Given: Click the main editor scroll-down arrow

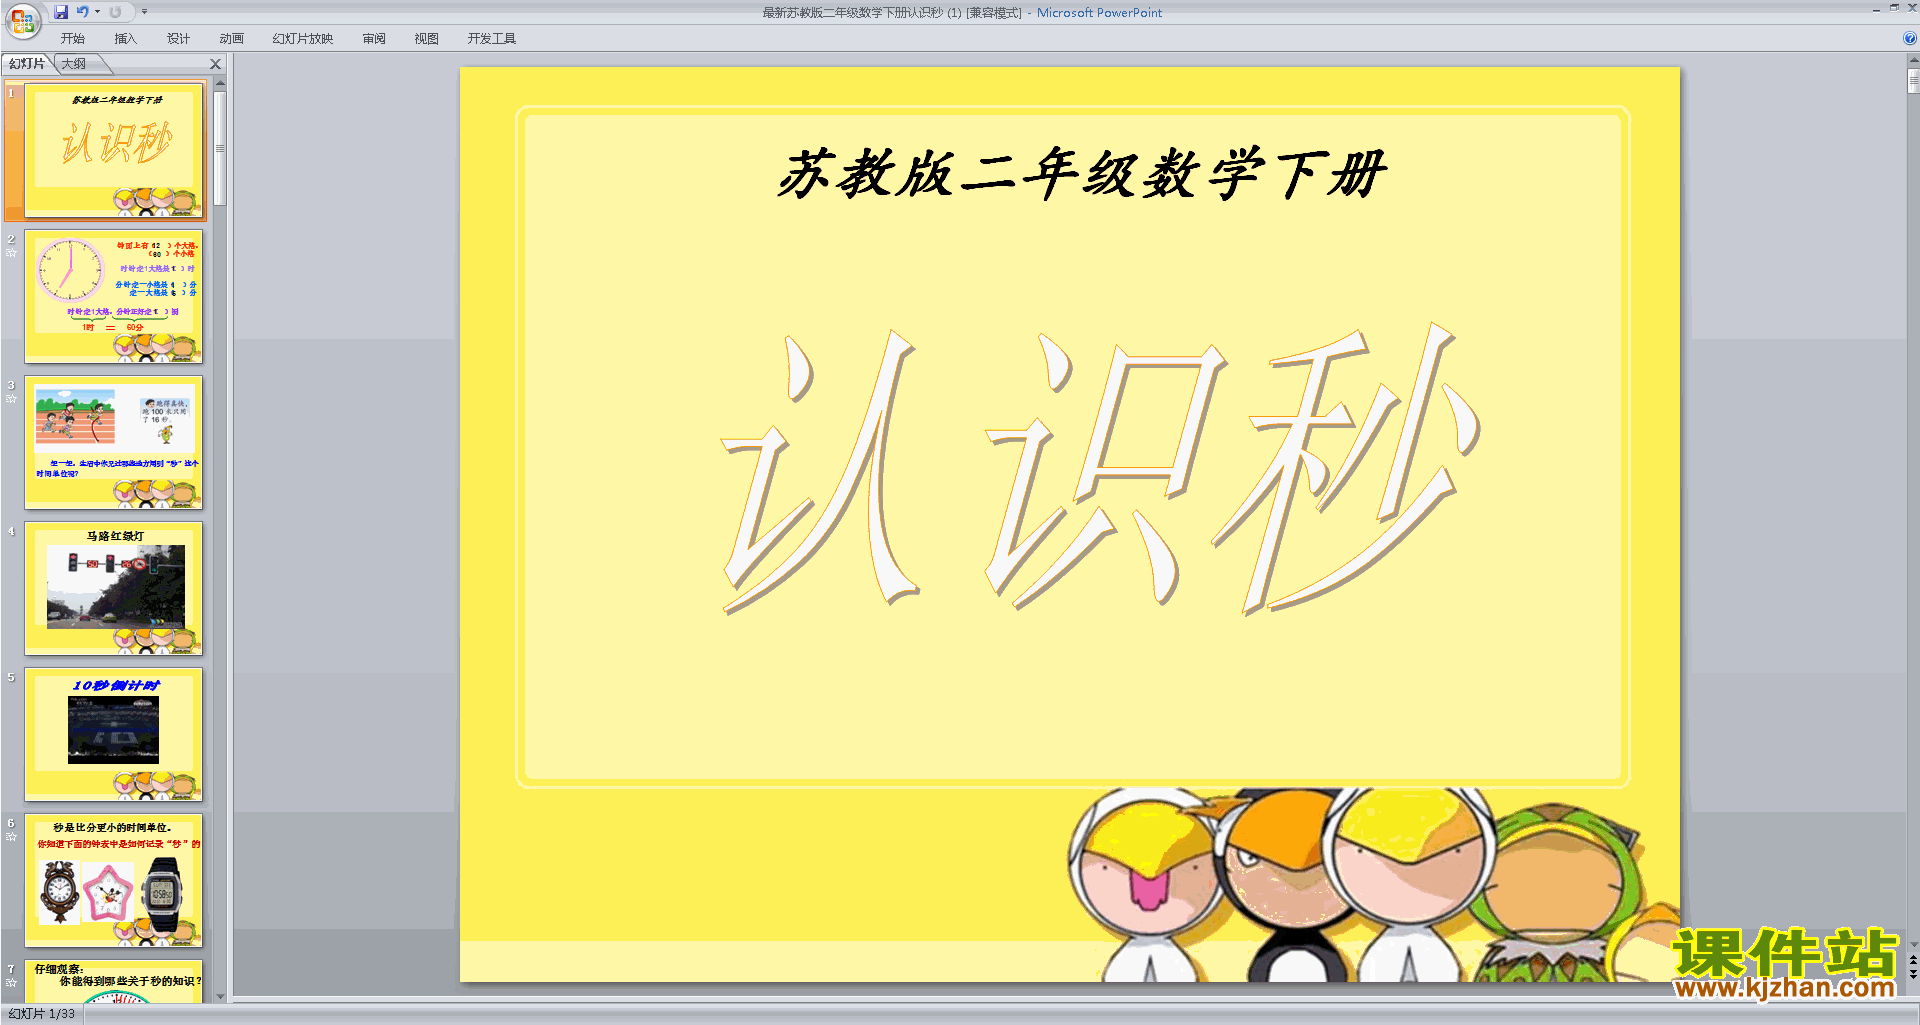Looking at the screenshot, I should [1913, 944].
